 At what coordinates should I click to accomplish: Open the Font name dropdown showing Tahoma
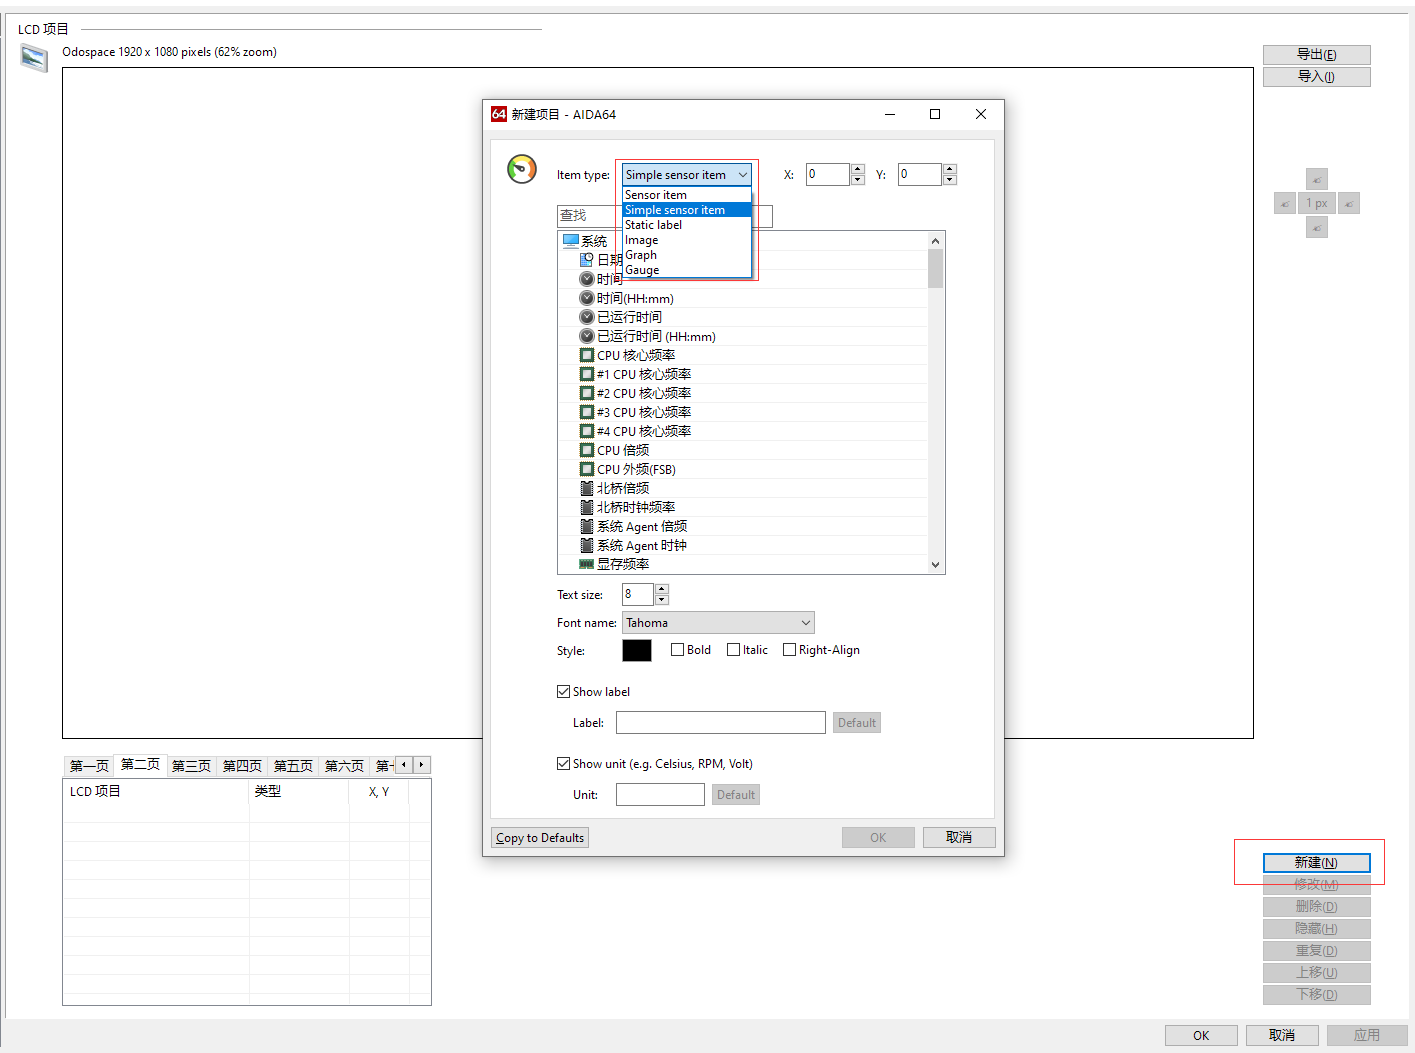[718, 623]
